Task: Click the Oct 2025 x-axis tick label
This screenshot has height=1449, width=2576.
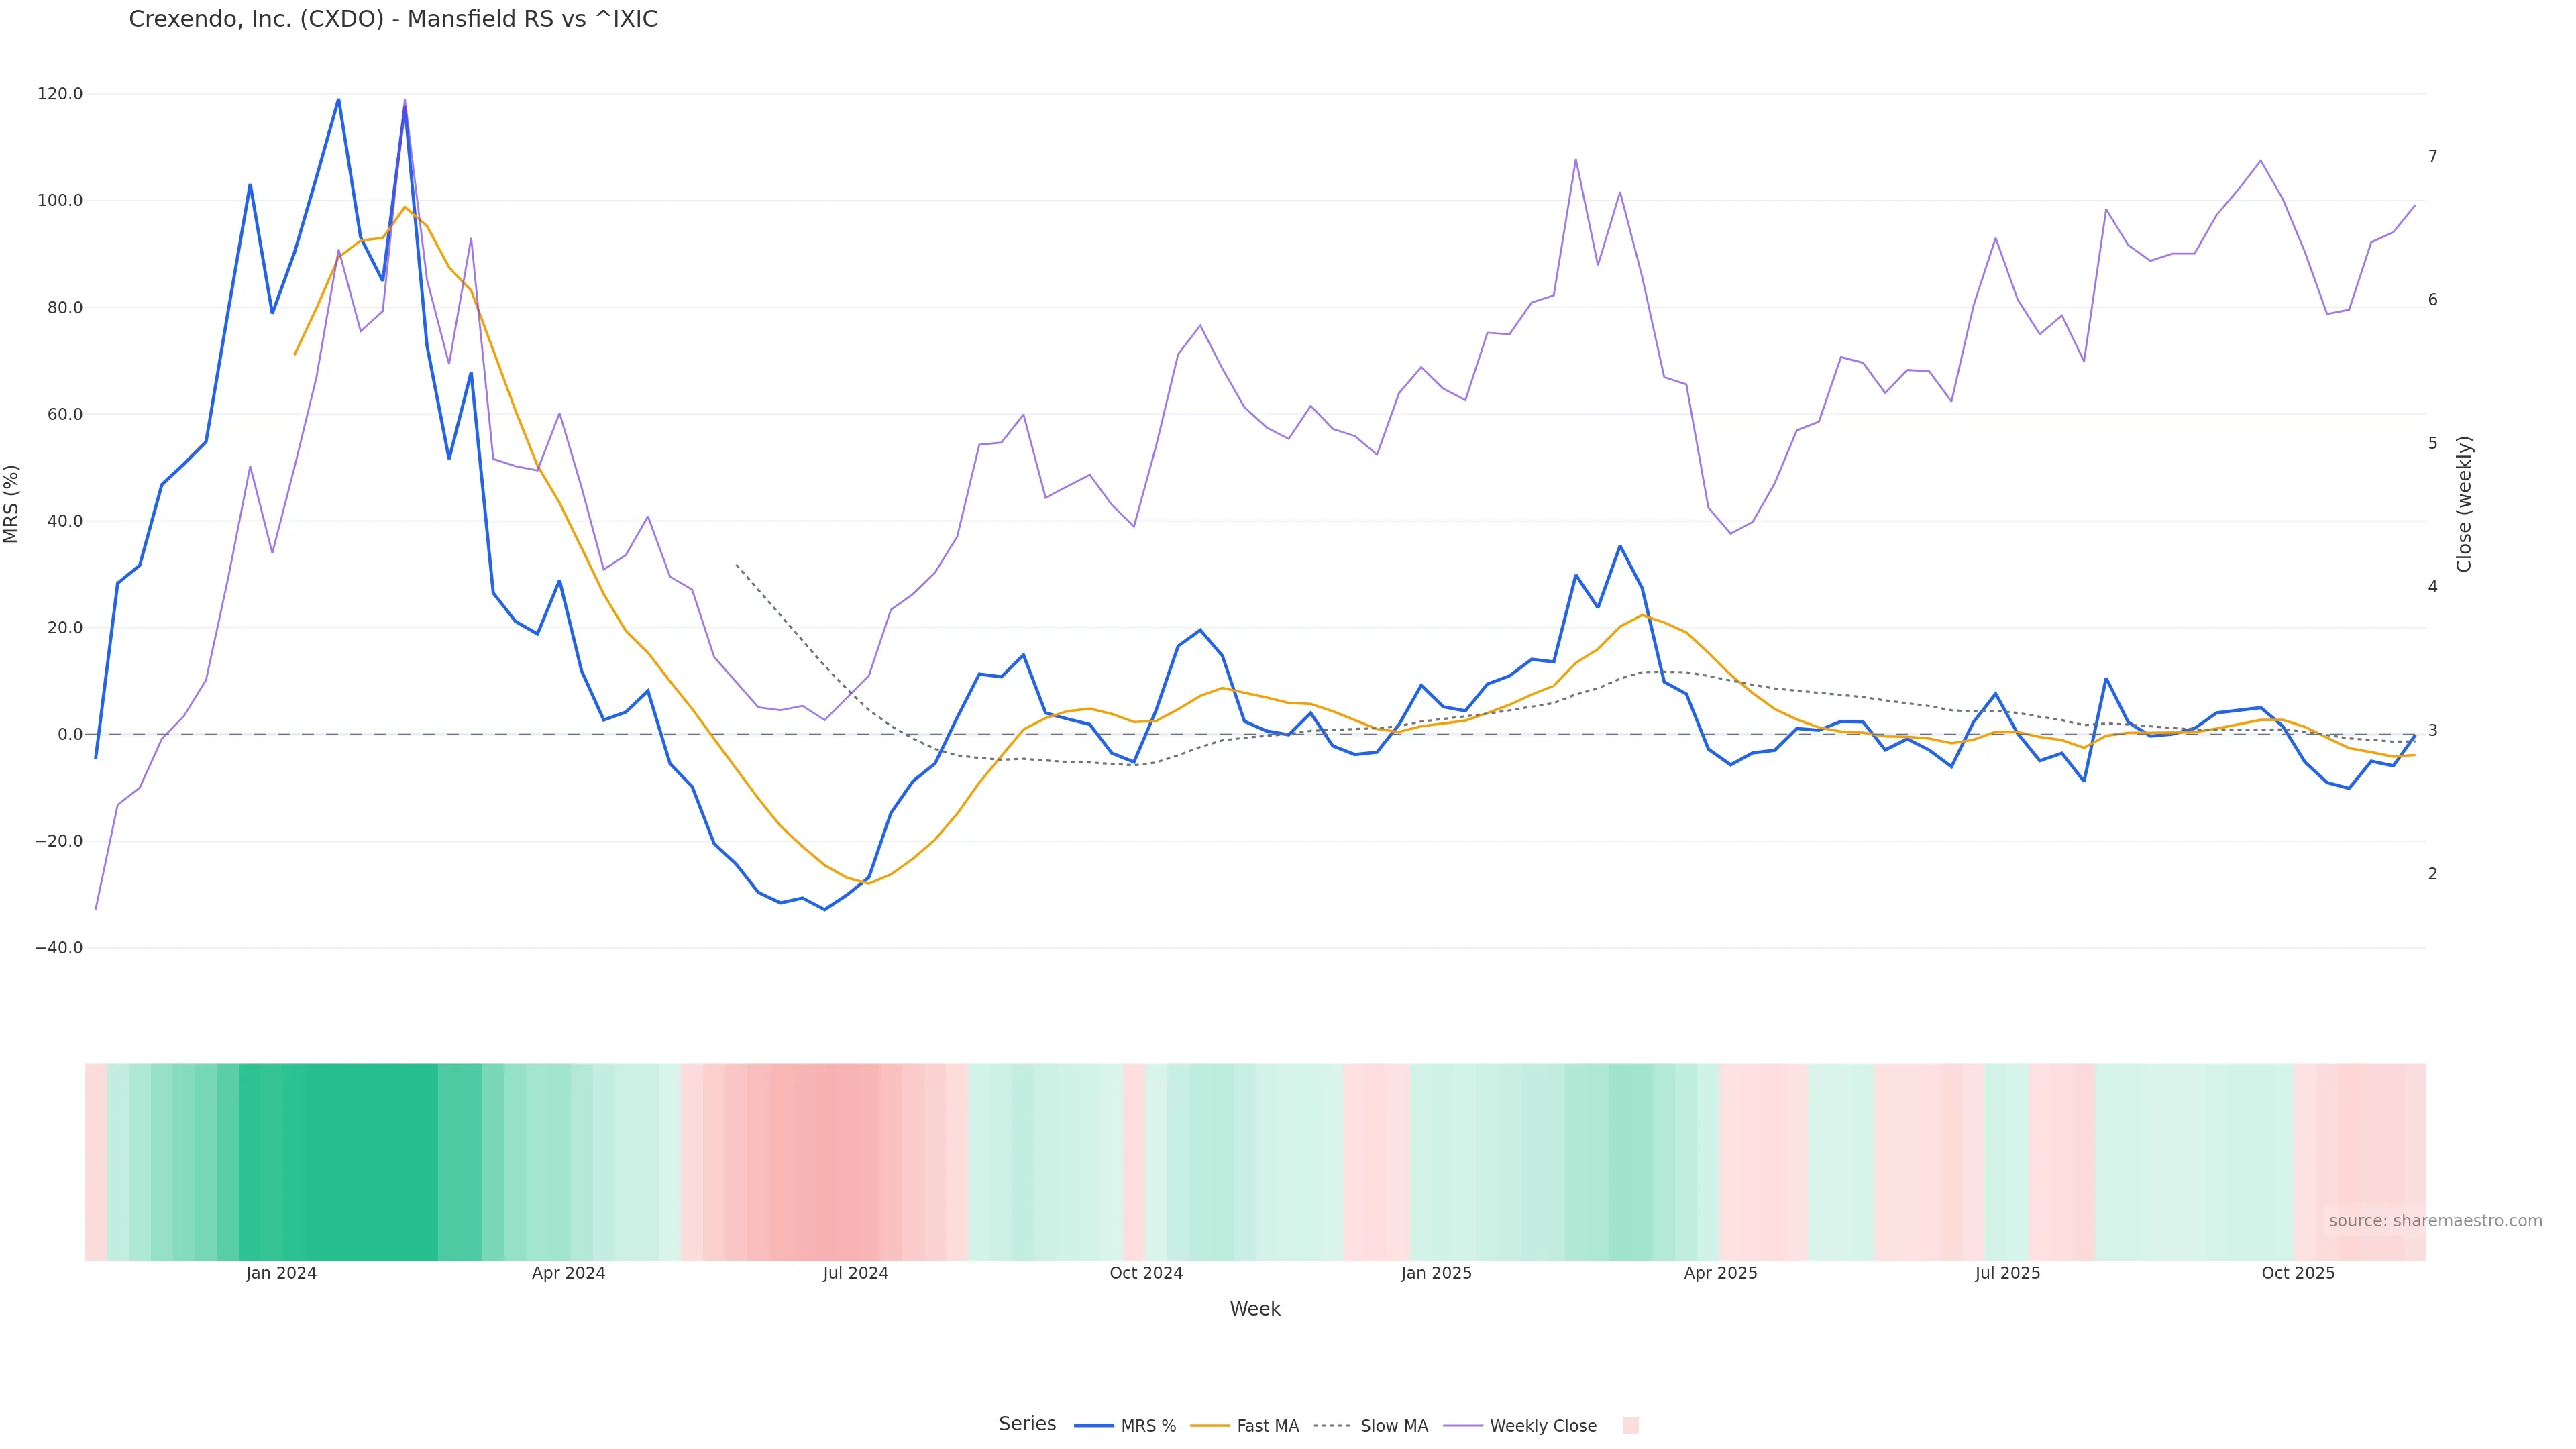Action: click(2298, 1273)
